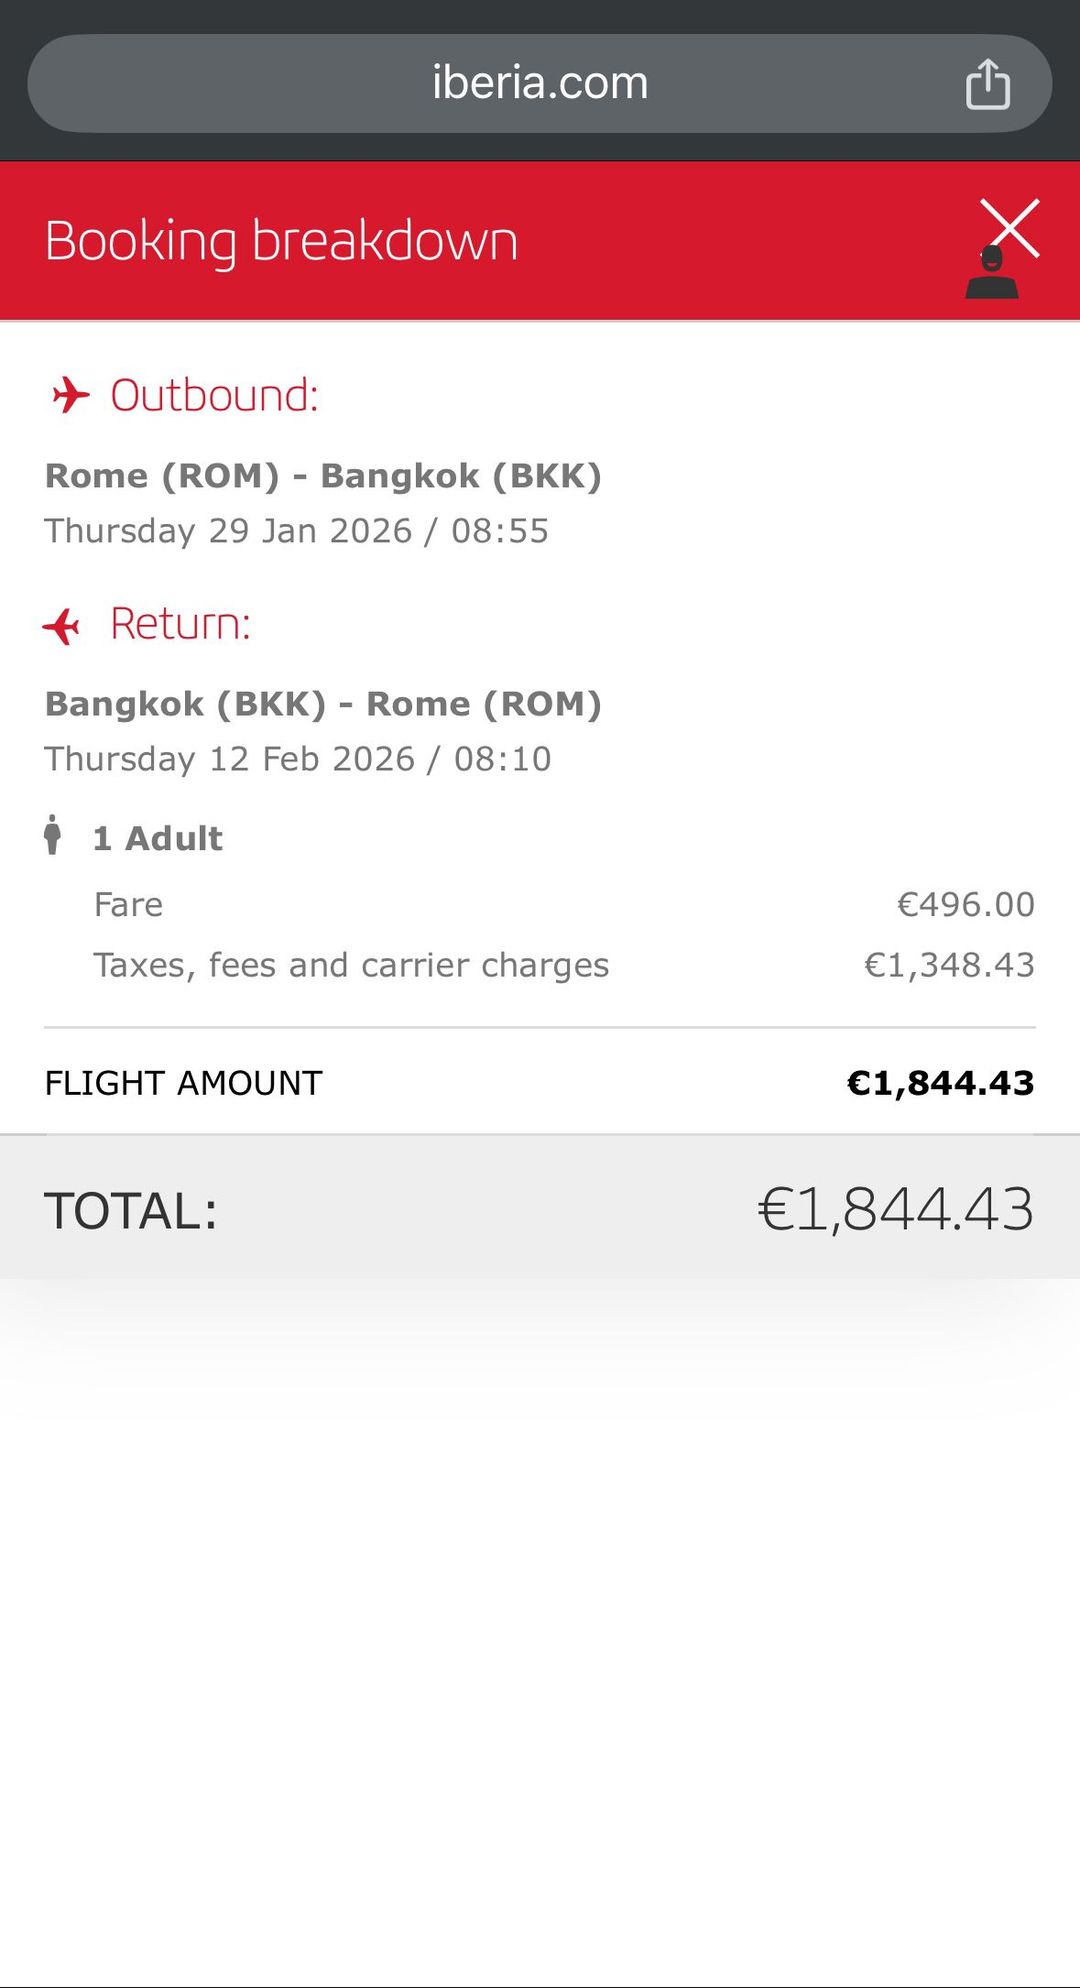Select the Outbound: heading

click(x=214, y=396)
